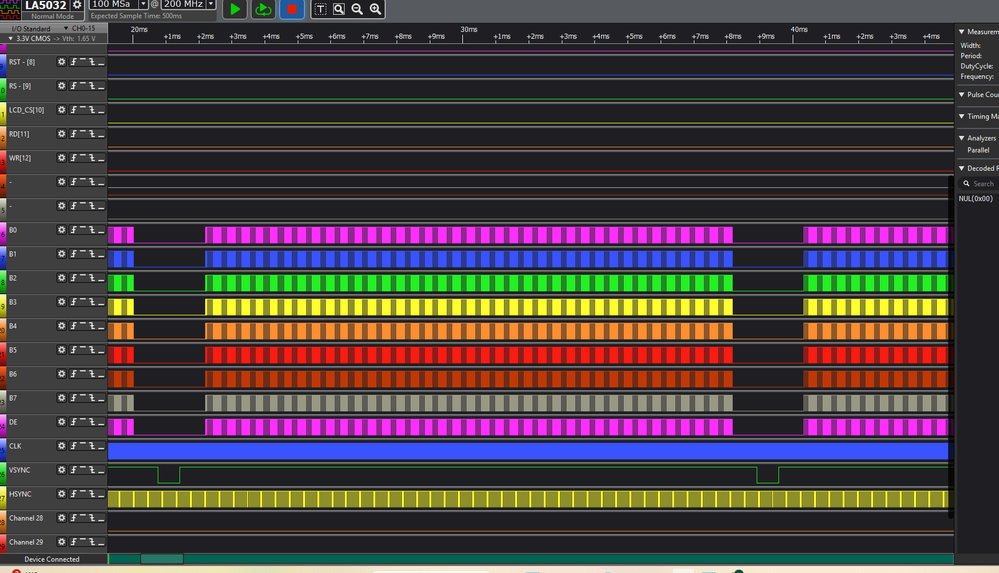Set low level trigger on HSYNC
The width and height of the screenshot is (999, 573).
click(x=101, y=494)
